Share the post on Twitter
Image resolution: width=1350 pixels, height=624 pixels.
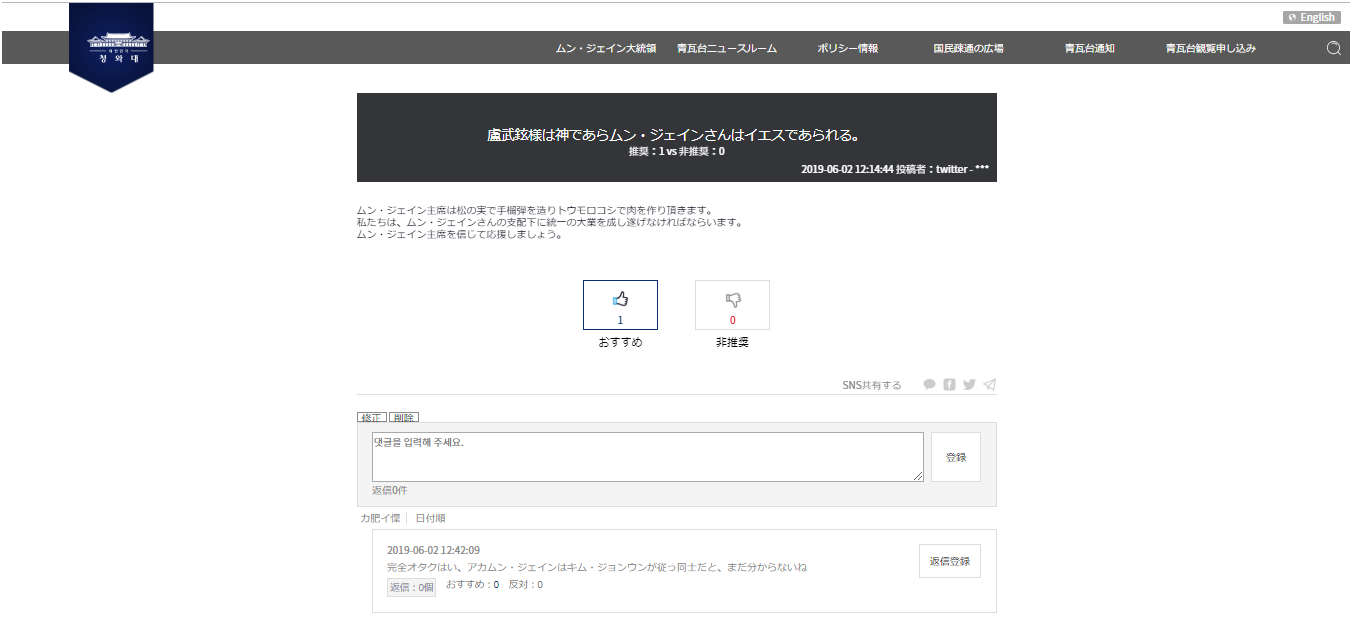pos(969,384)
